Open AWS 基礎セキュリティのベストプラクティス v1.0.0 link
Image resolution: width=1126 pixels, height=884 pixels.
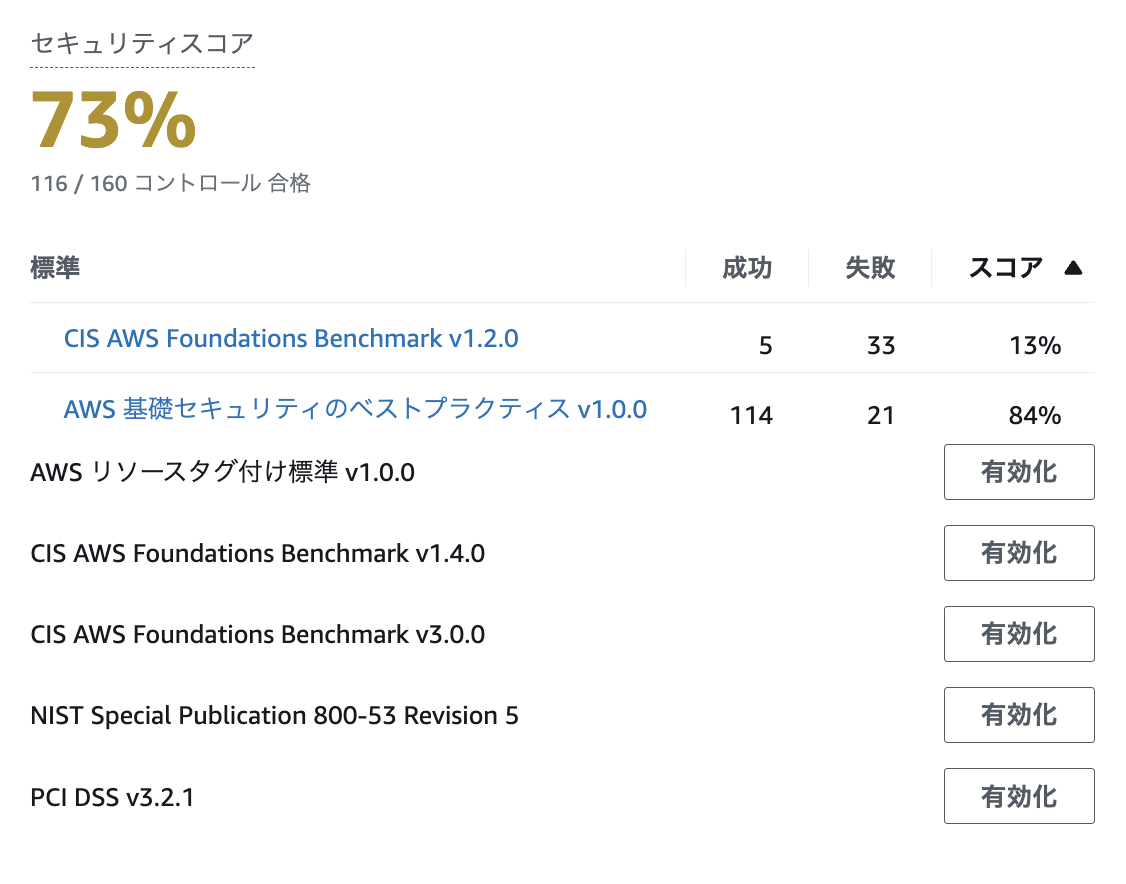(355, 409)
